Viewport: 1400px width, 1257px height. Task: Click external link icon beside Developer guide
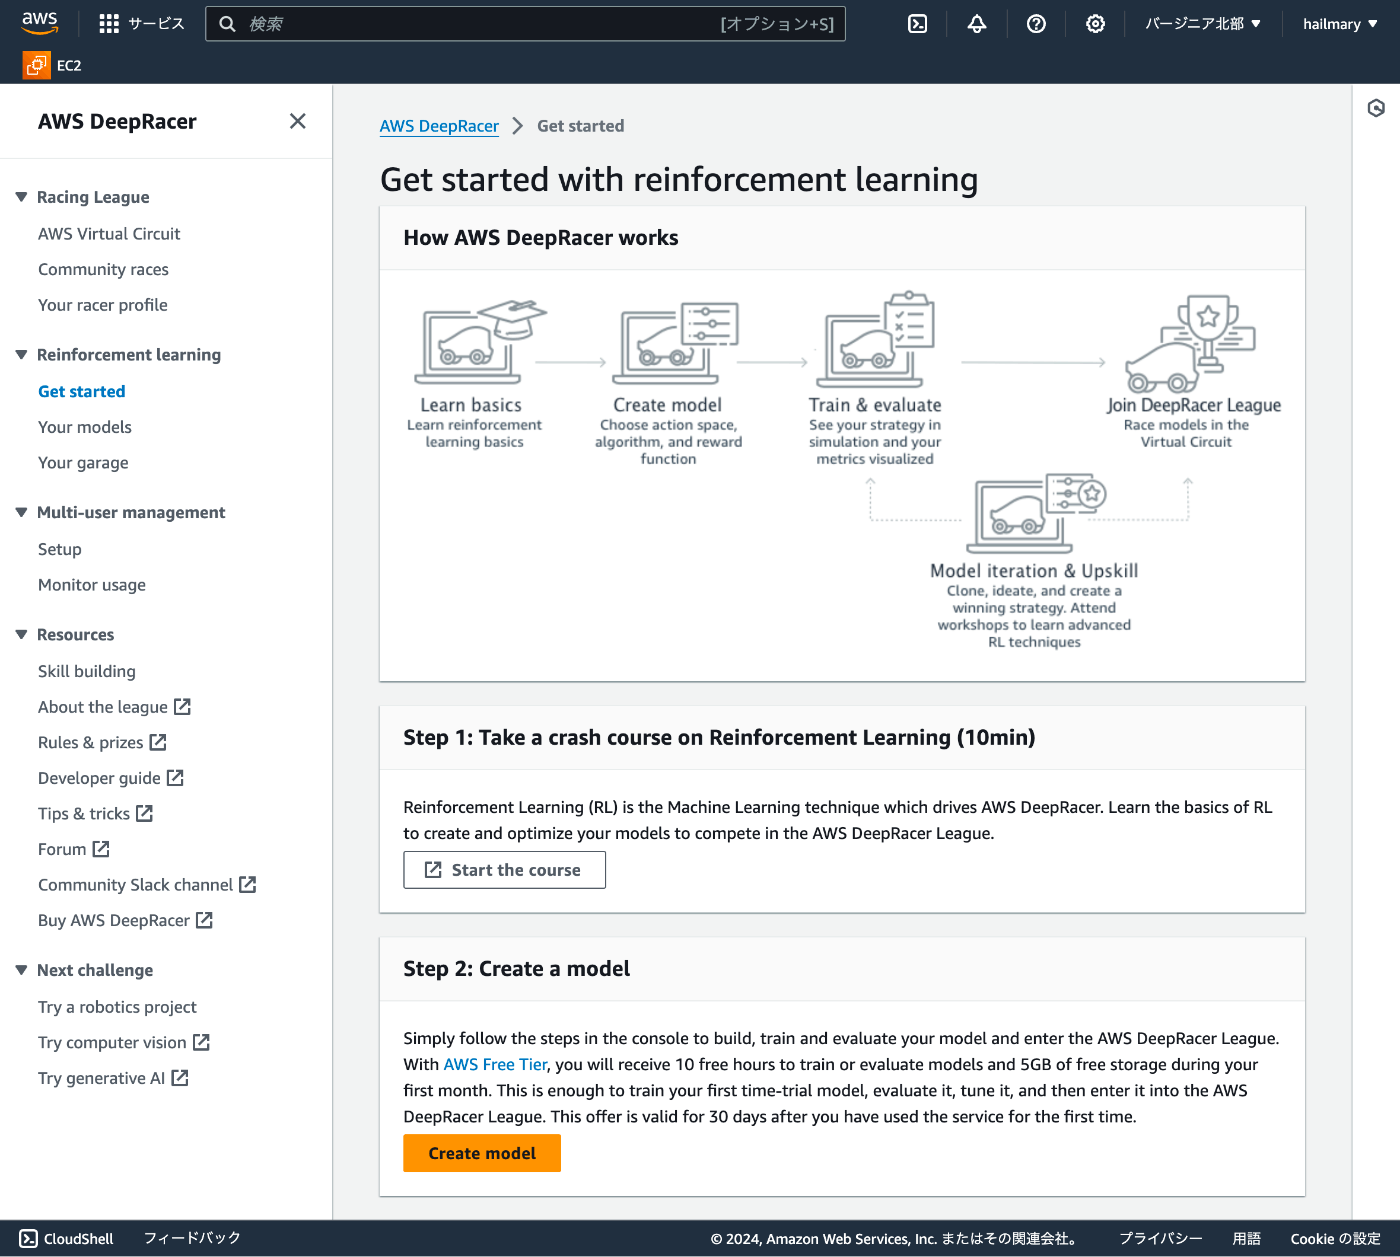(x=175, y=778)
